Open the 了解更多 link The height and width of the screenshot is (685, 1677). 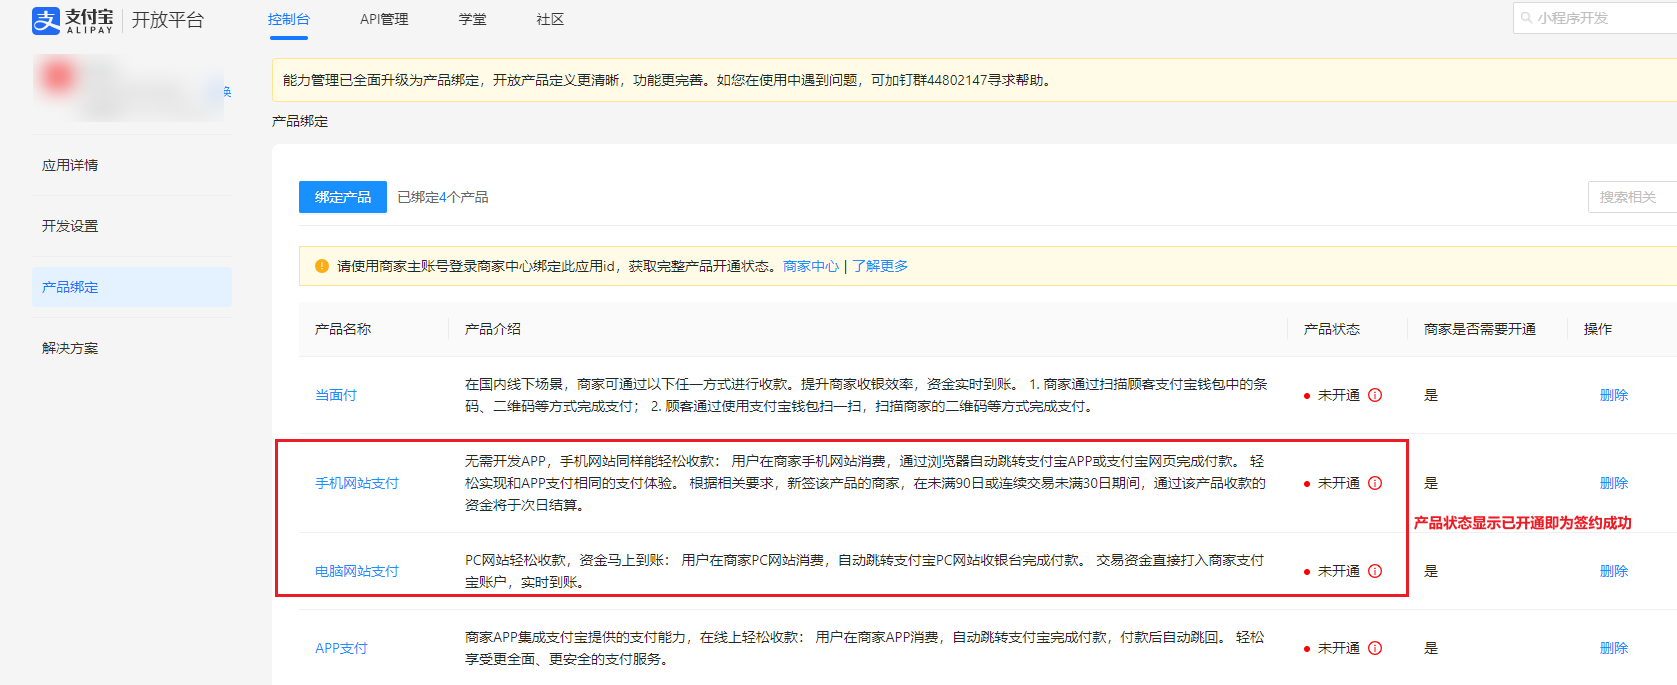click(x=880, y=266)
